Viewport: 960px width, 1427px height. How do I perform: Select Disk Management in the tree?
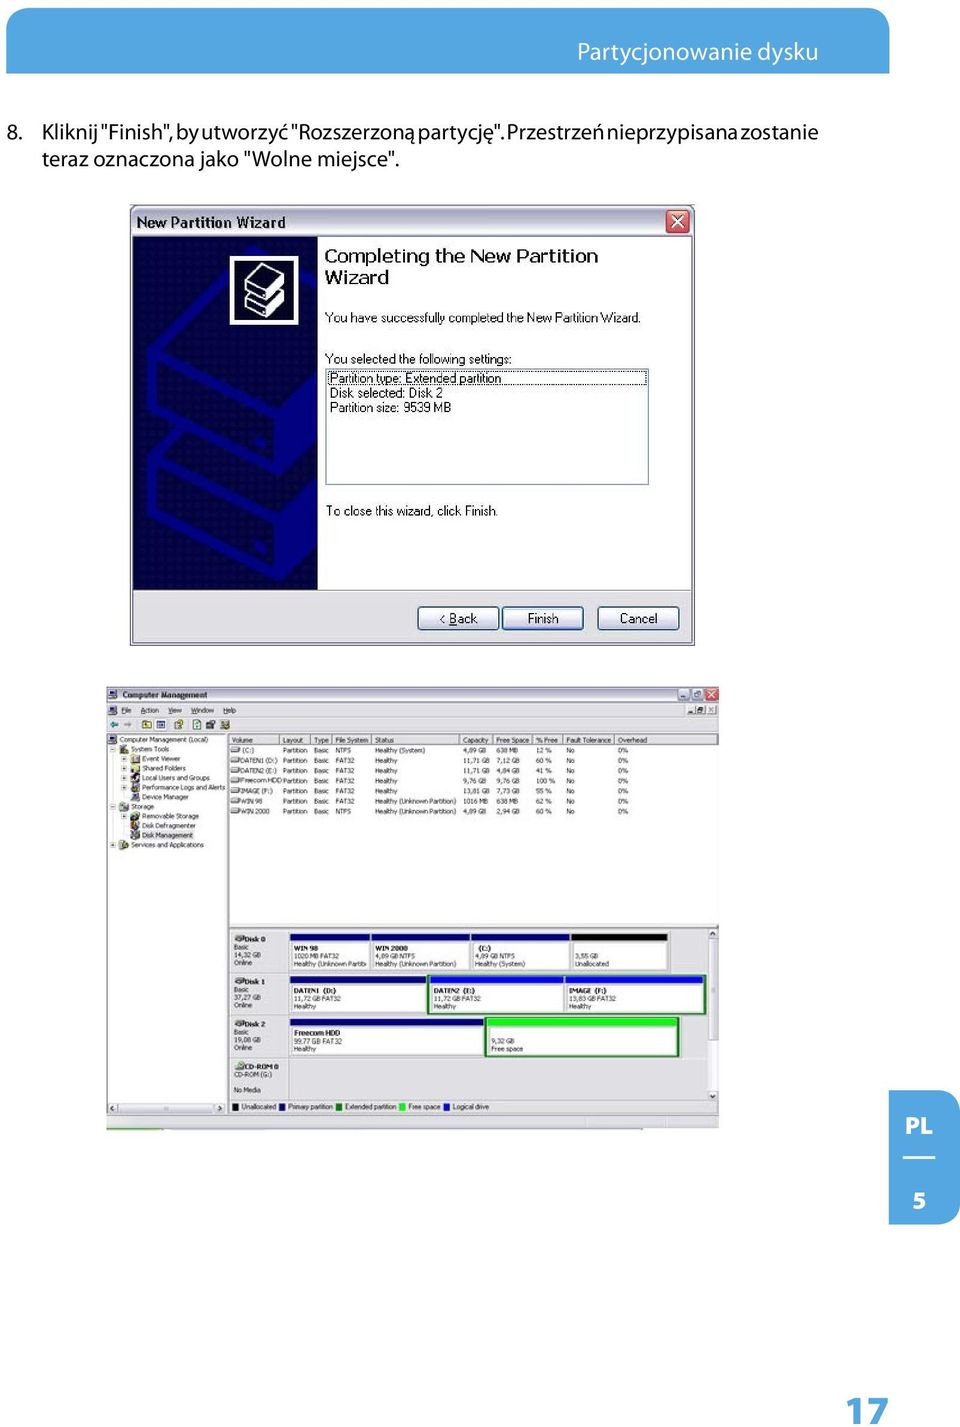167,835
